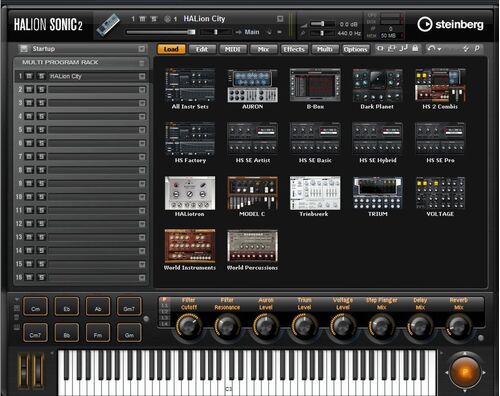Viewport: 500px width, 396px height.
Task: Click the undo arrow in toolbar
Action: [x=432, y=49]
